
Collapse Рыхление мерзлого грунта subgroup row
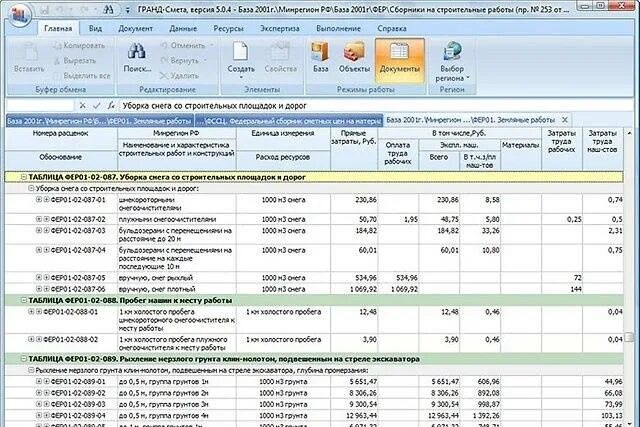click(x=31, y=370)
